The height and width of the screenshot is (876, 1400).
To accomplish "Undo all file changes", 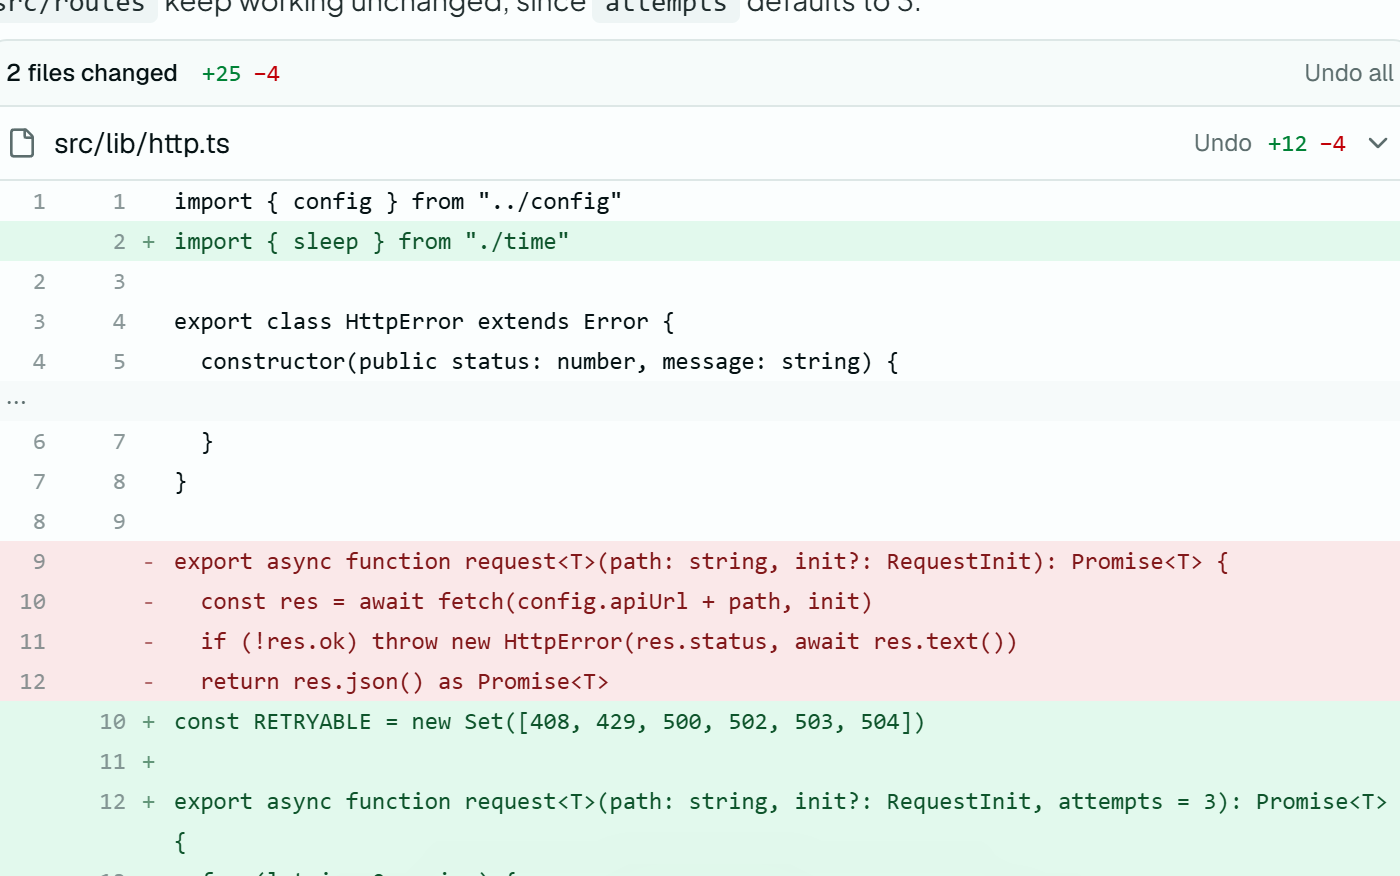I will [1348, 73].
